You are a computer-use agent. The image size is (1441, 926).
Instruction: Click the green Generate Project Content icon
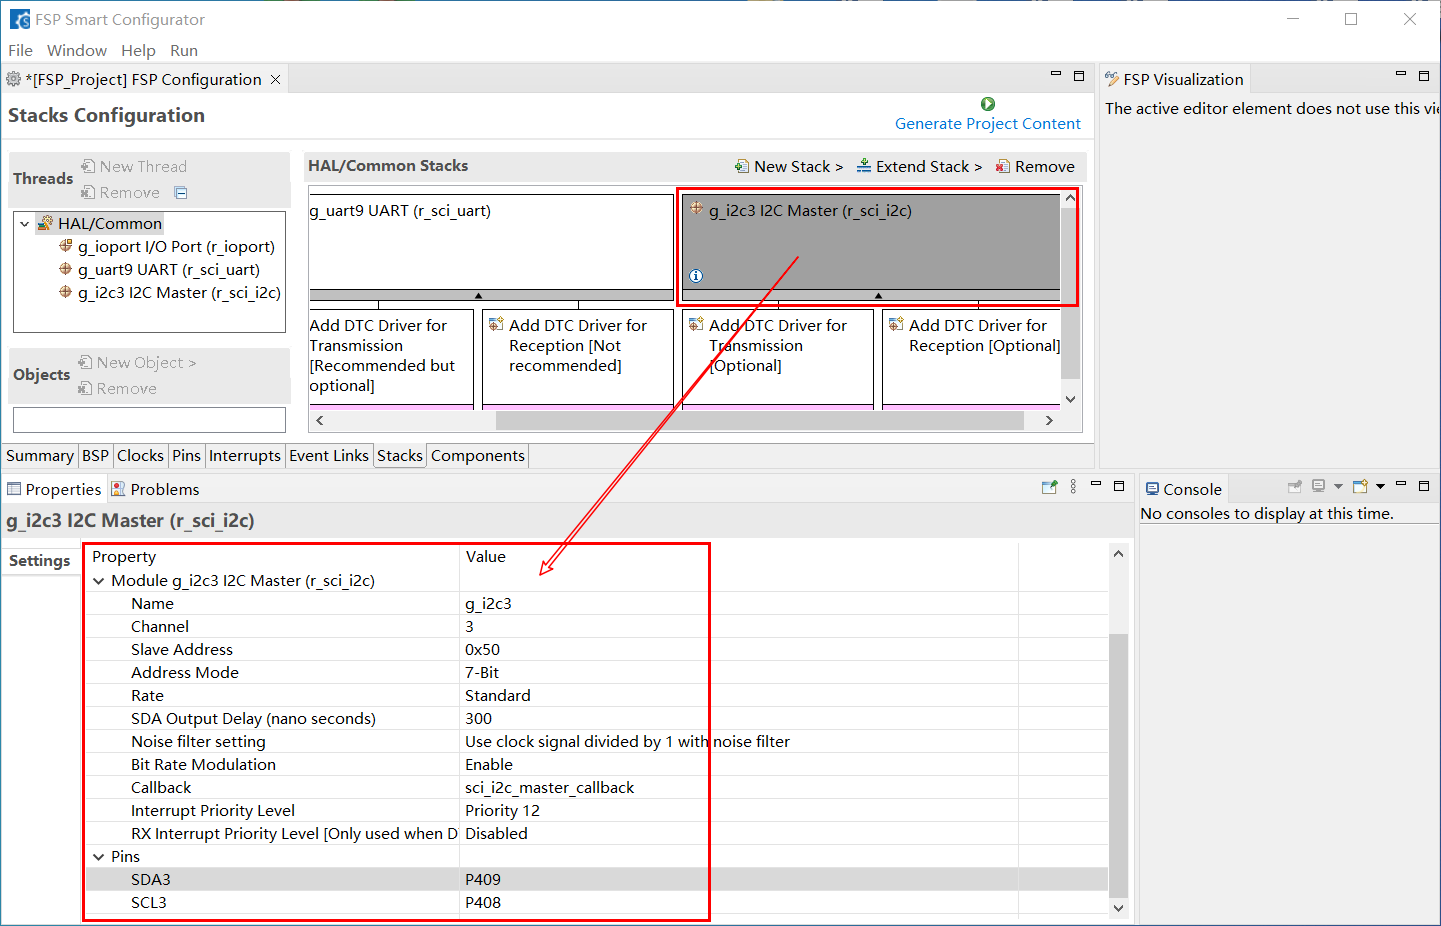988,104
